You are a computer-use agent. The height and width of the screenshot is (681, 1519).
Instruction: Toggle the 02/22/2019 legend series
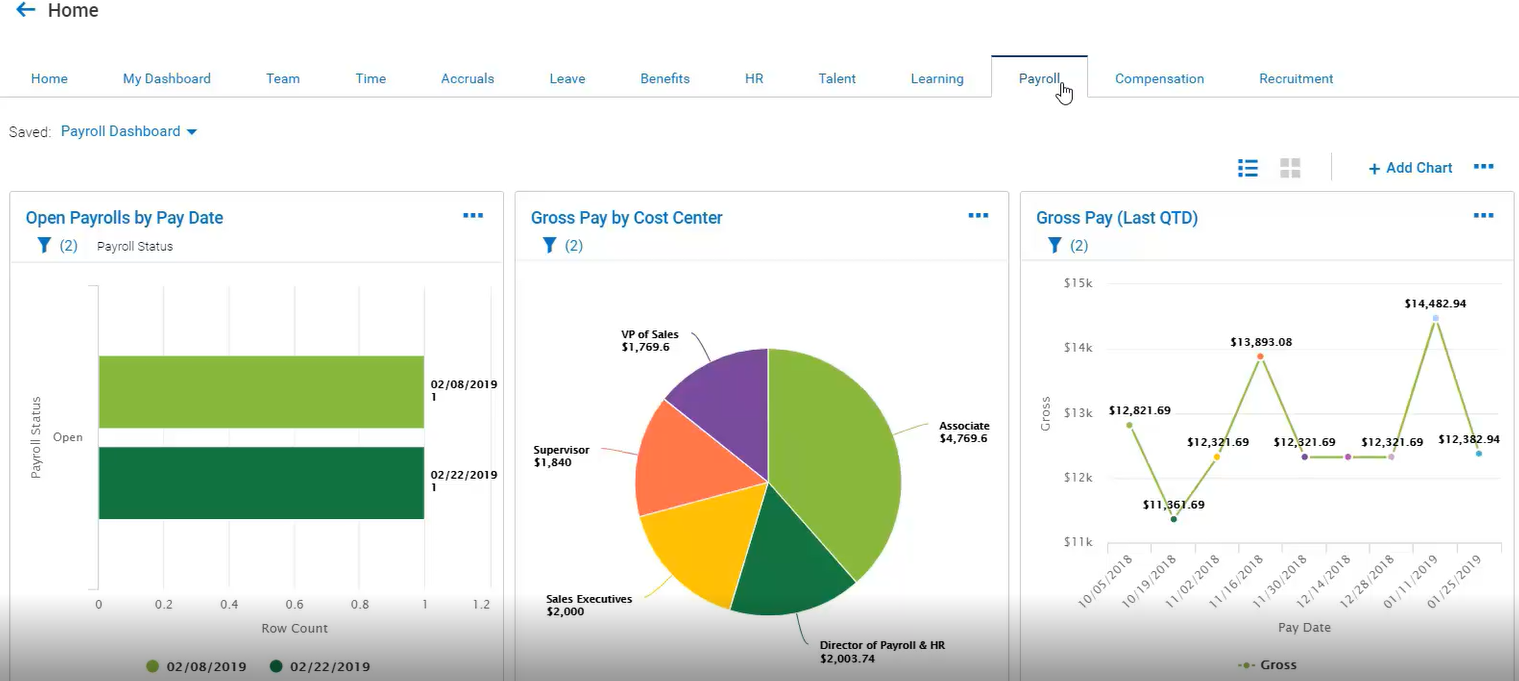pyautogui.click(x=319, y=666)
